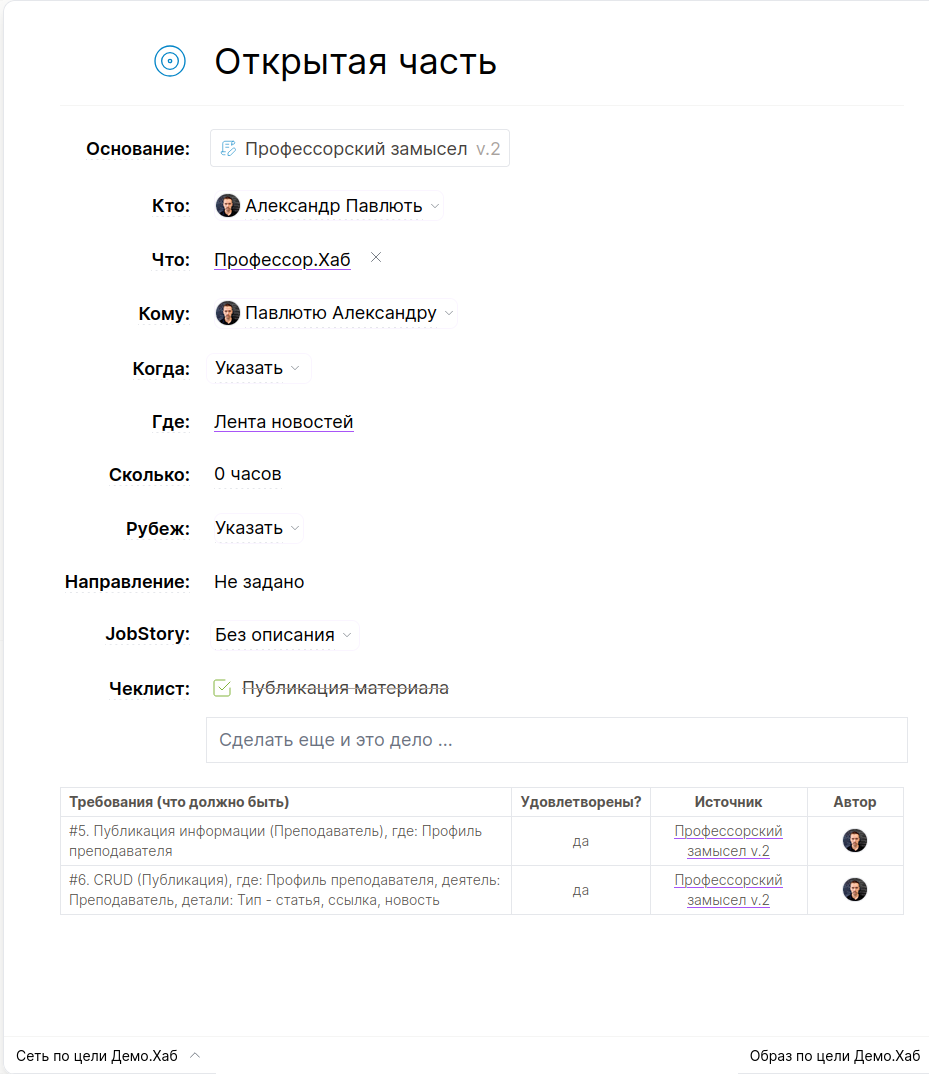
Task: Click the target icon beside Открытая часть
Action: tap(170, 61)
